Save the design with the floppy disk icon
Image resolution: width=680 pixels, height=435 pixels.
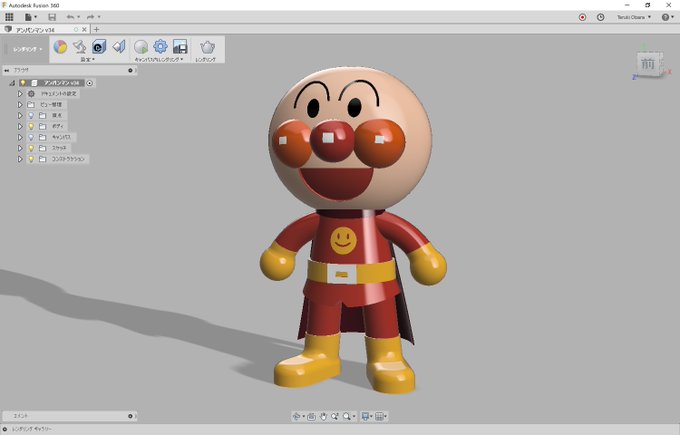click(52, 17)
